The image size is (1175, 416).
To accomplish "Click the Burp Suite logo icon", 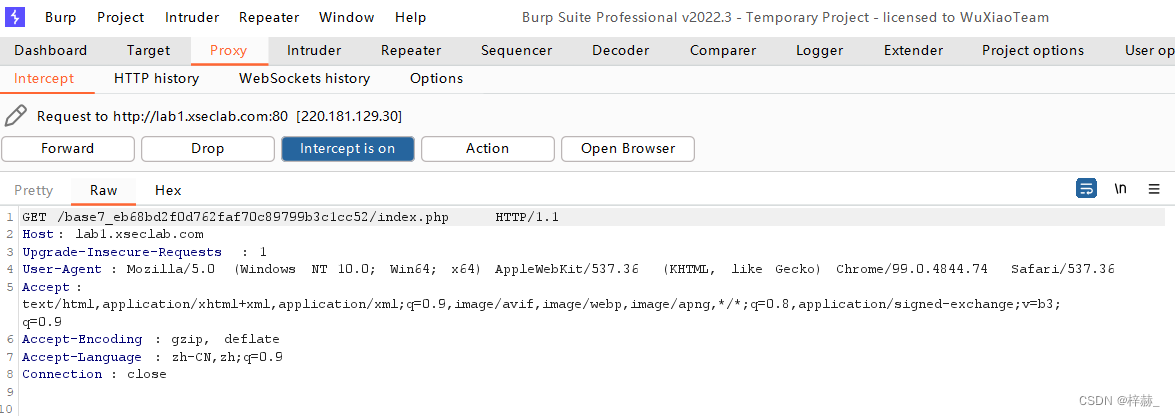I will click(x=15, y=16).
